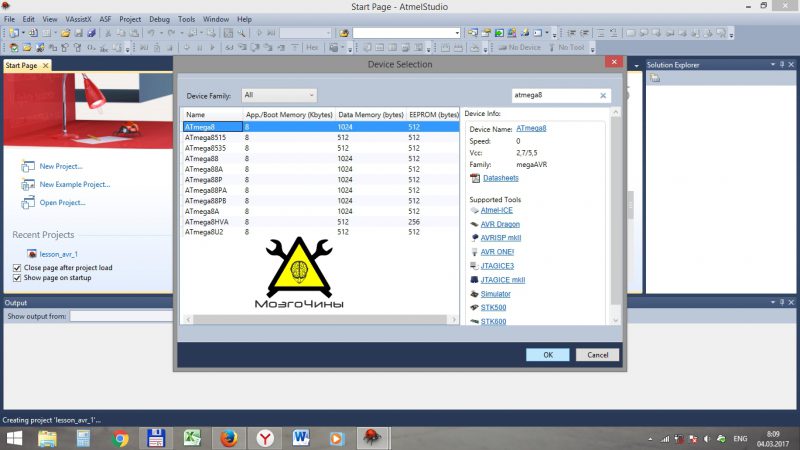This screenshot has height=450, width=800.
Task: Open the ATmega8 device name link
Action: tap(531, 129)
